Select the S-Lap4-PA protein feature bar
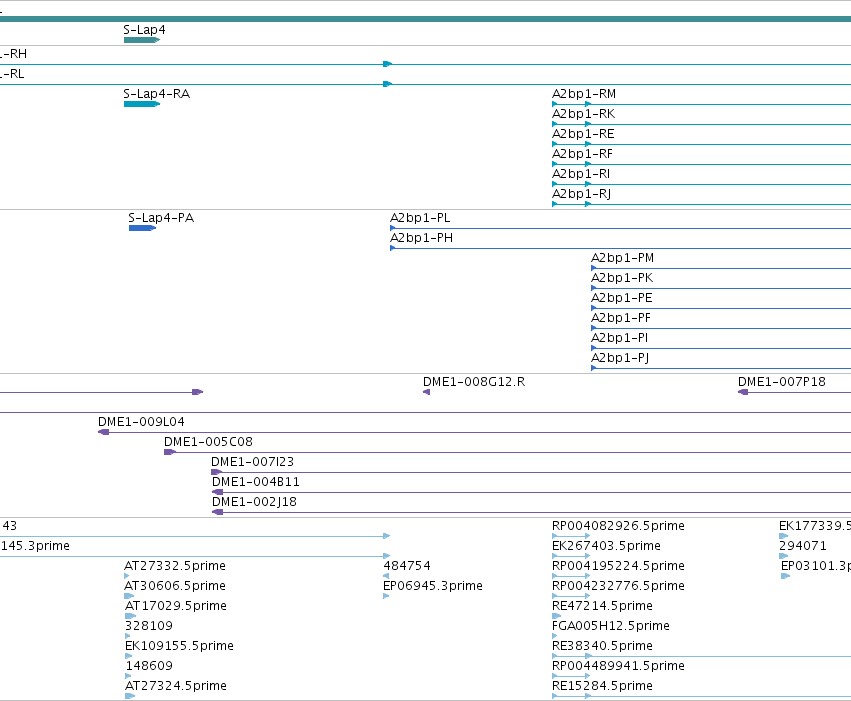 (142, 228)
